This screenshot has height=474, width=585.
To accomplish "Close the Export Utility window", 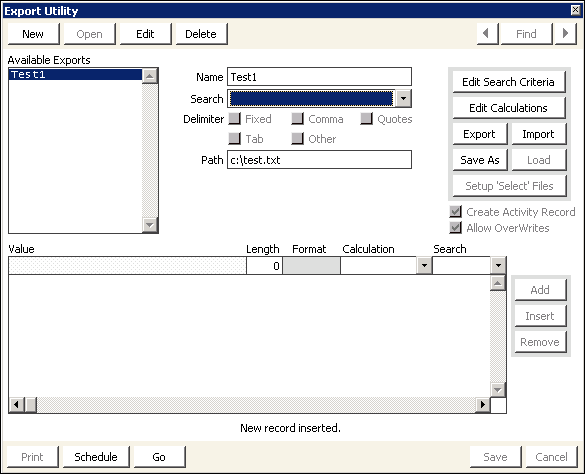I will (576, 10).
